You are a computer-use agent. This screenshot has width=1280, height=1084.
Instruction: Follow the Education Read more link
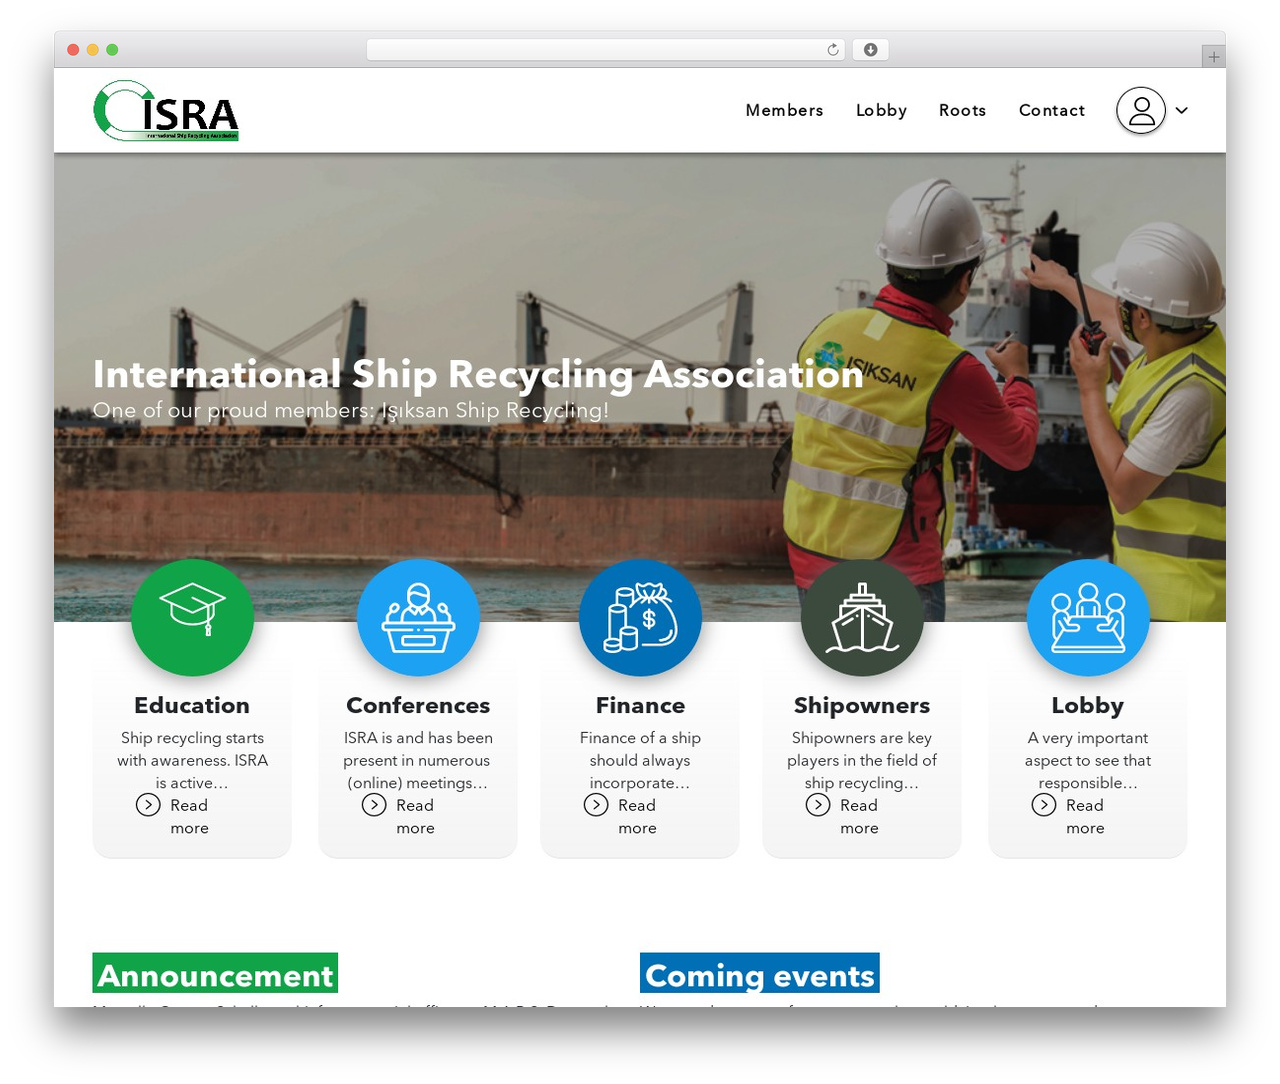pyautogui.click(x=189, y=817)
